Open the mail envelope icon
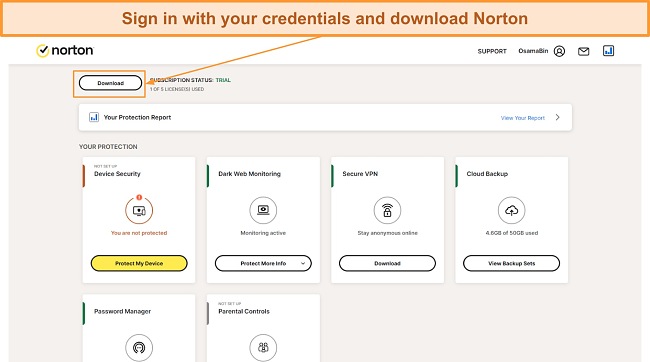 pos(584,51)
